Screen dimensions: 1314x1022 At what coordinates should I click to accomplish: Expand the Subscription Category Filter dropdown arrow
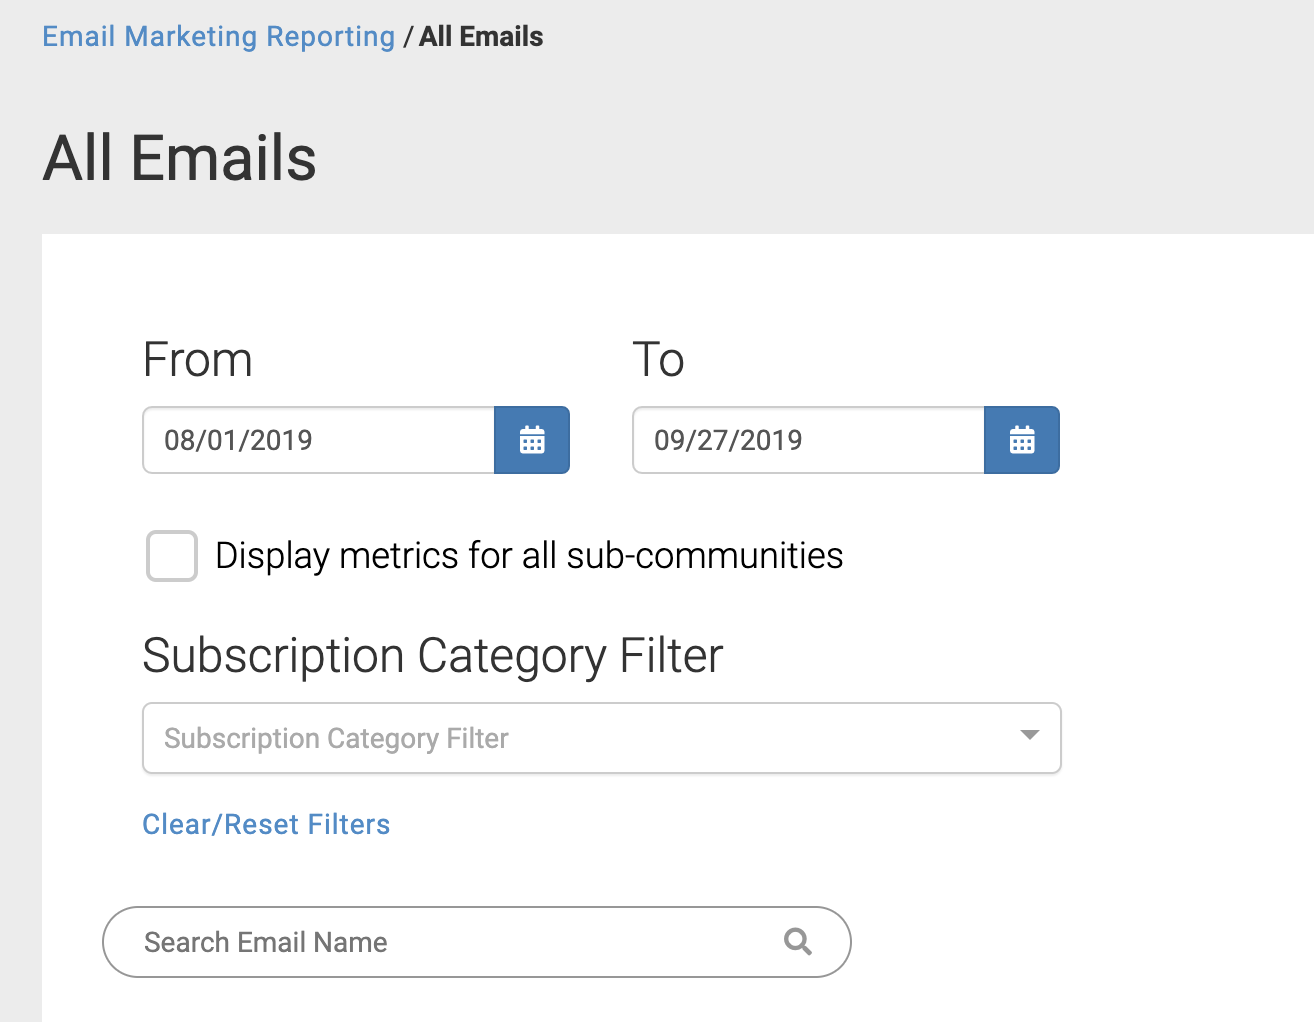[1029, 736]
